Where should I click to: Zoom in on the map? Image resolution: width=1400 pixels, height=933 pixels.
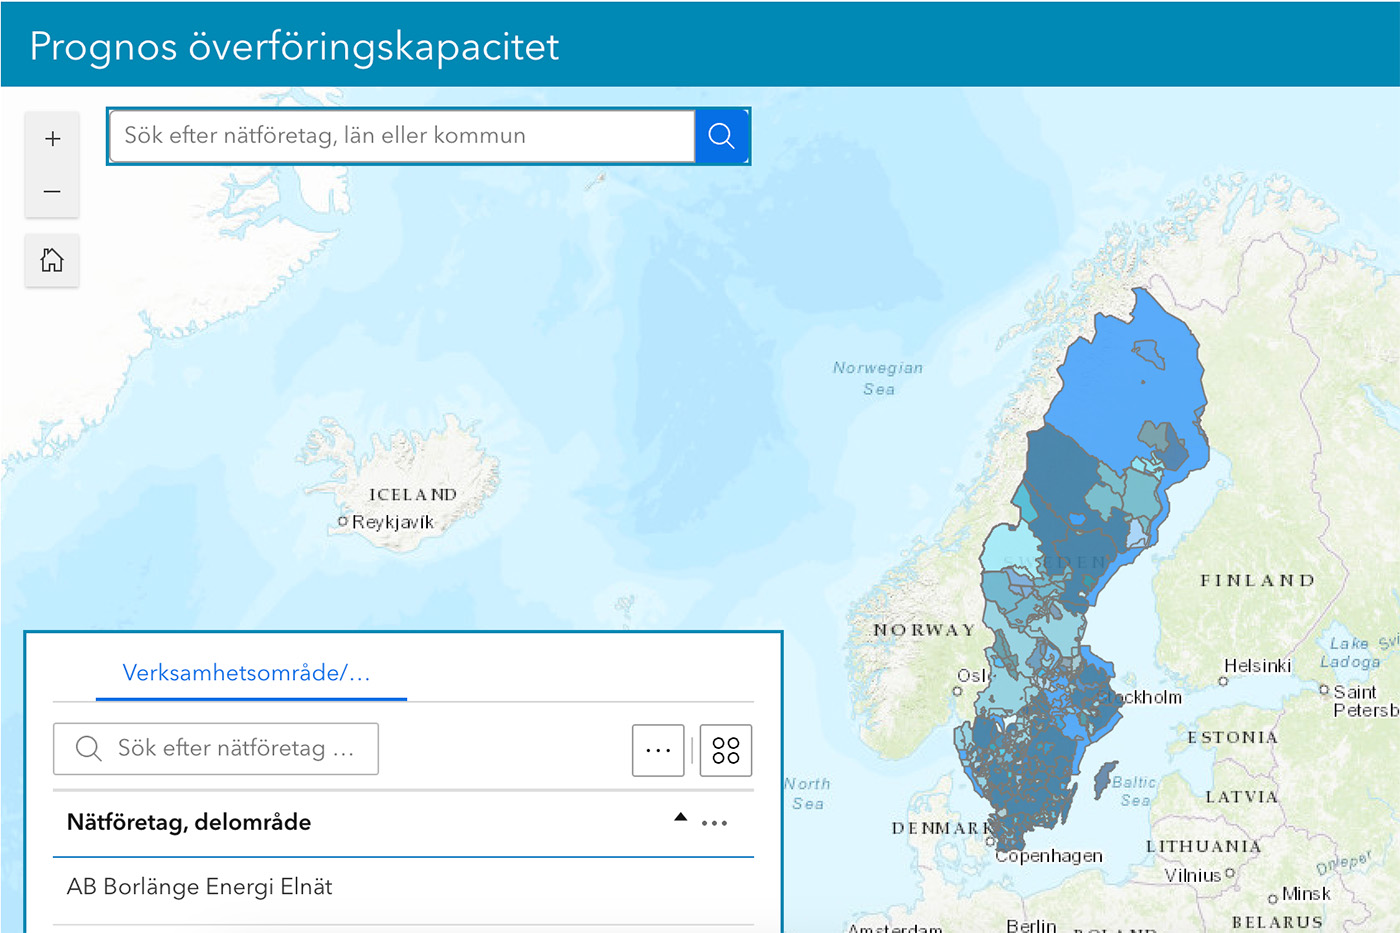coord(52,139)
